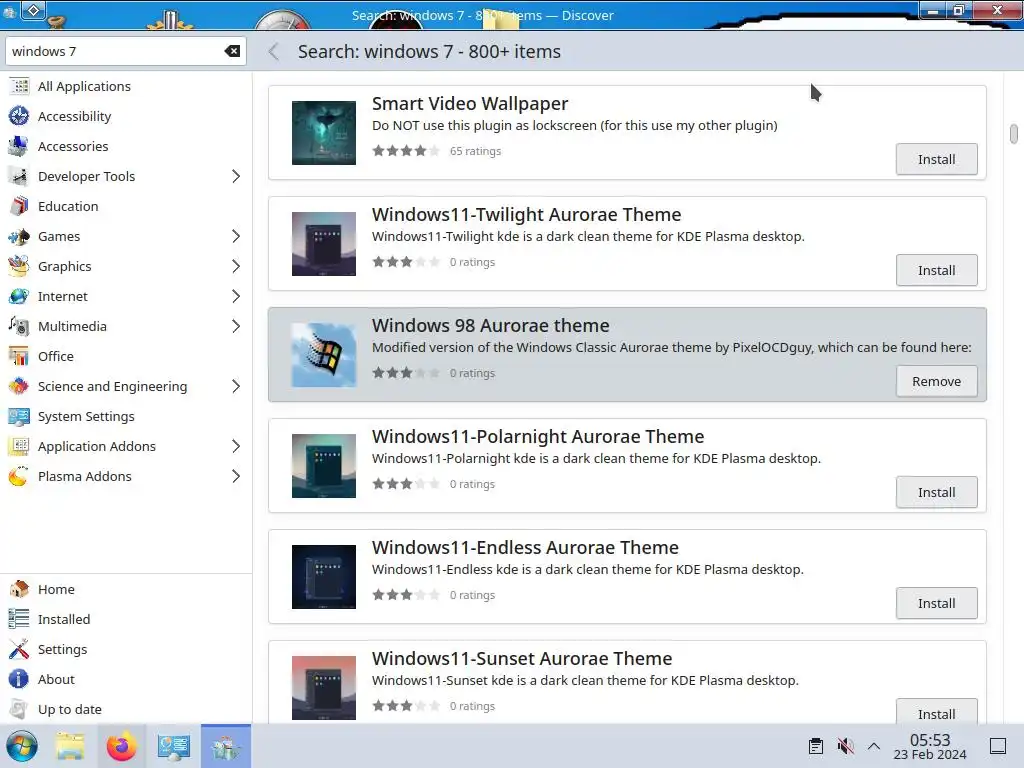Expand the Multimedia category
Image resolution: width=1024 pixels, height=768 pixels.
[x=236, y=327]
